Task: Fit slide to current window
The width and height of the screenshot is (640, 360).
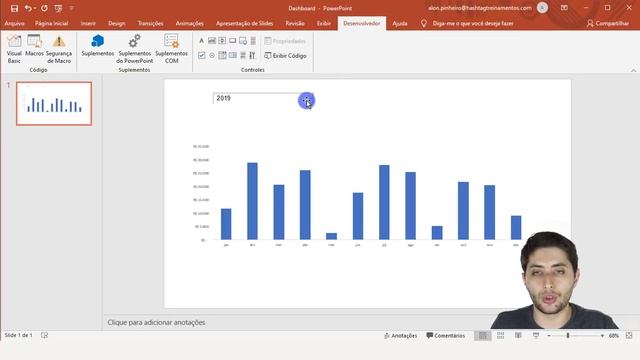Action: point(629,336)
